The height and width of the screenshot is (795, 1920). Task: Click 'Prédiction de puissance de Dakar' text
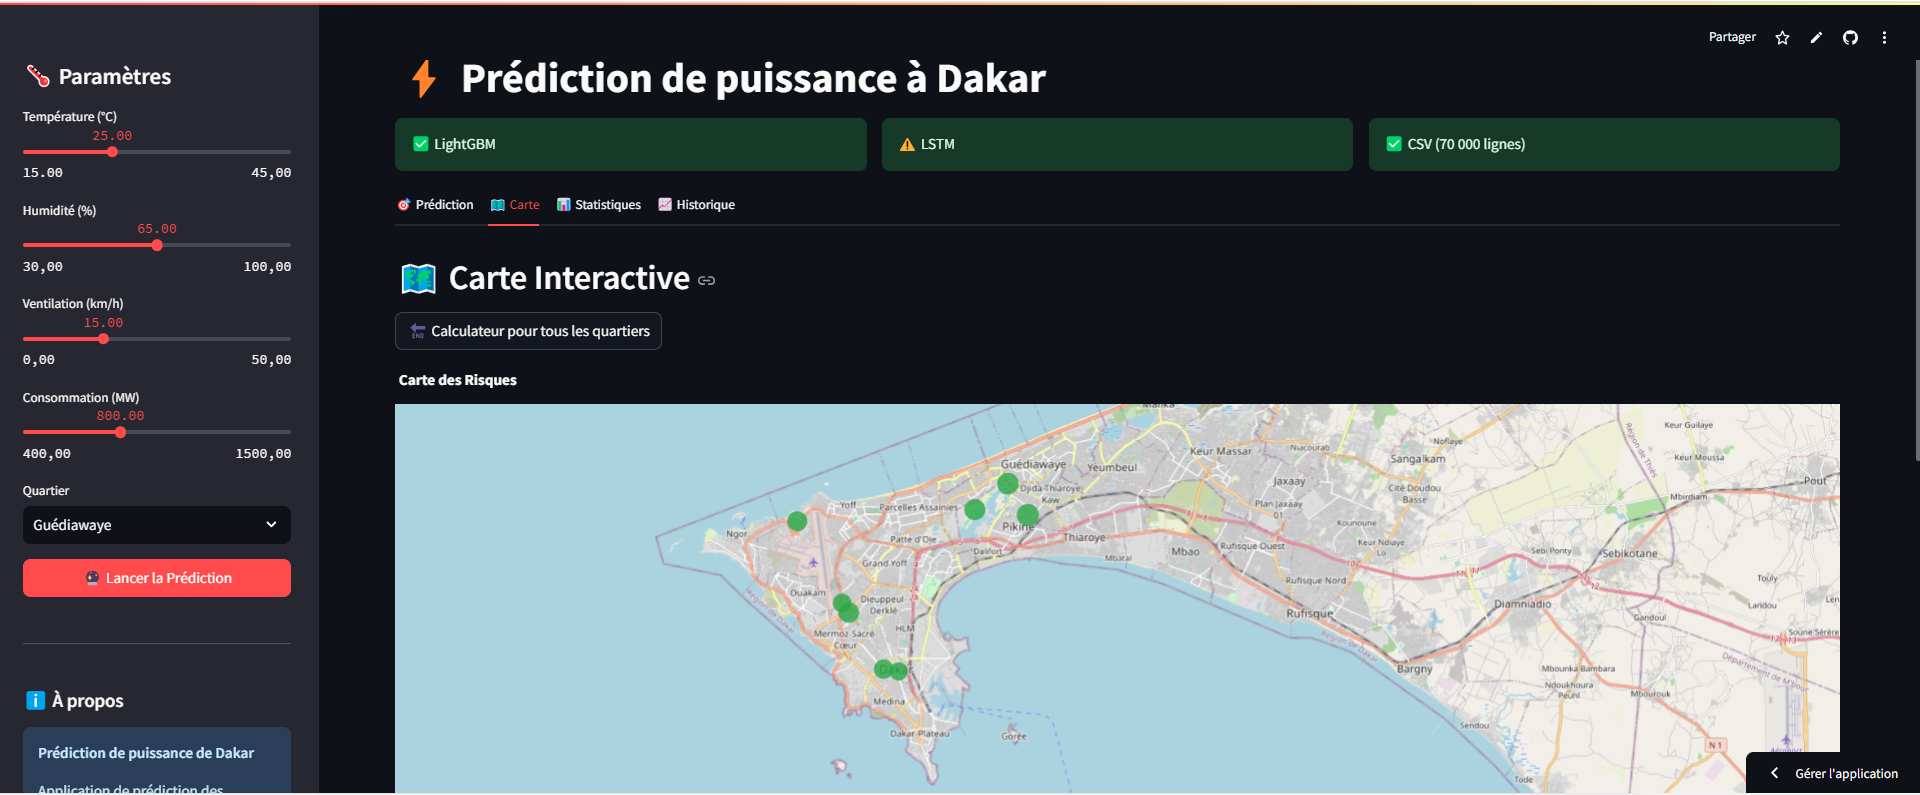[146, 753]
